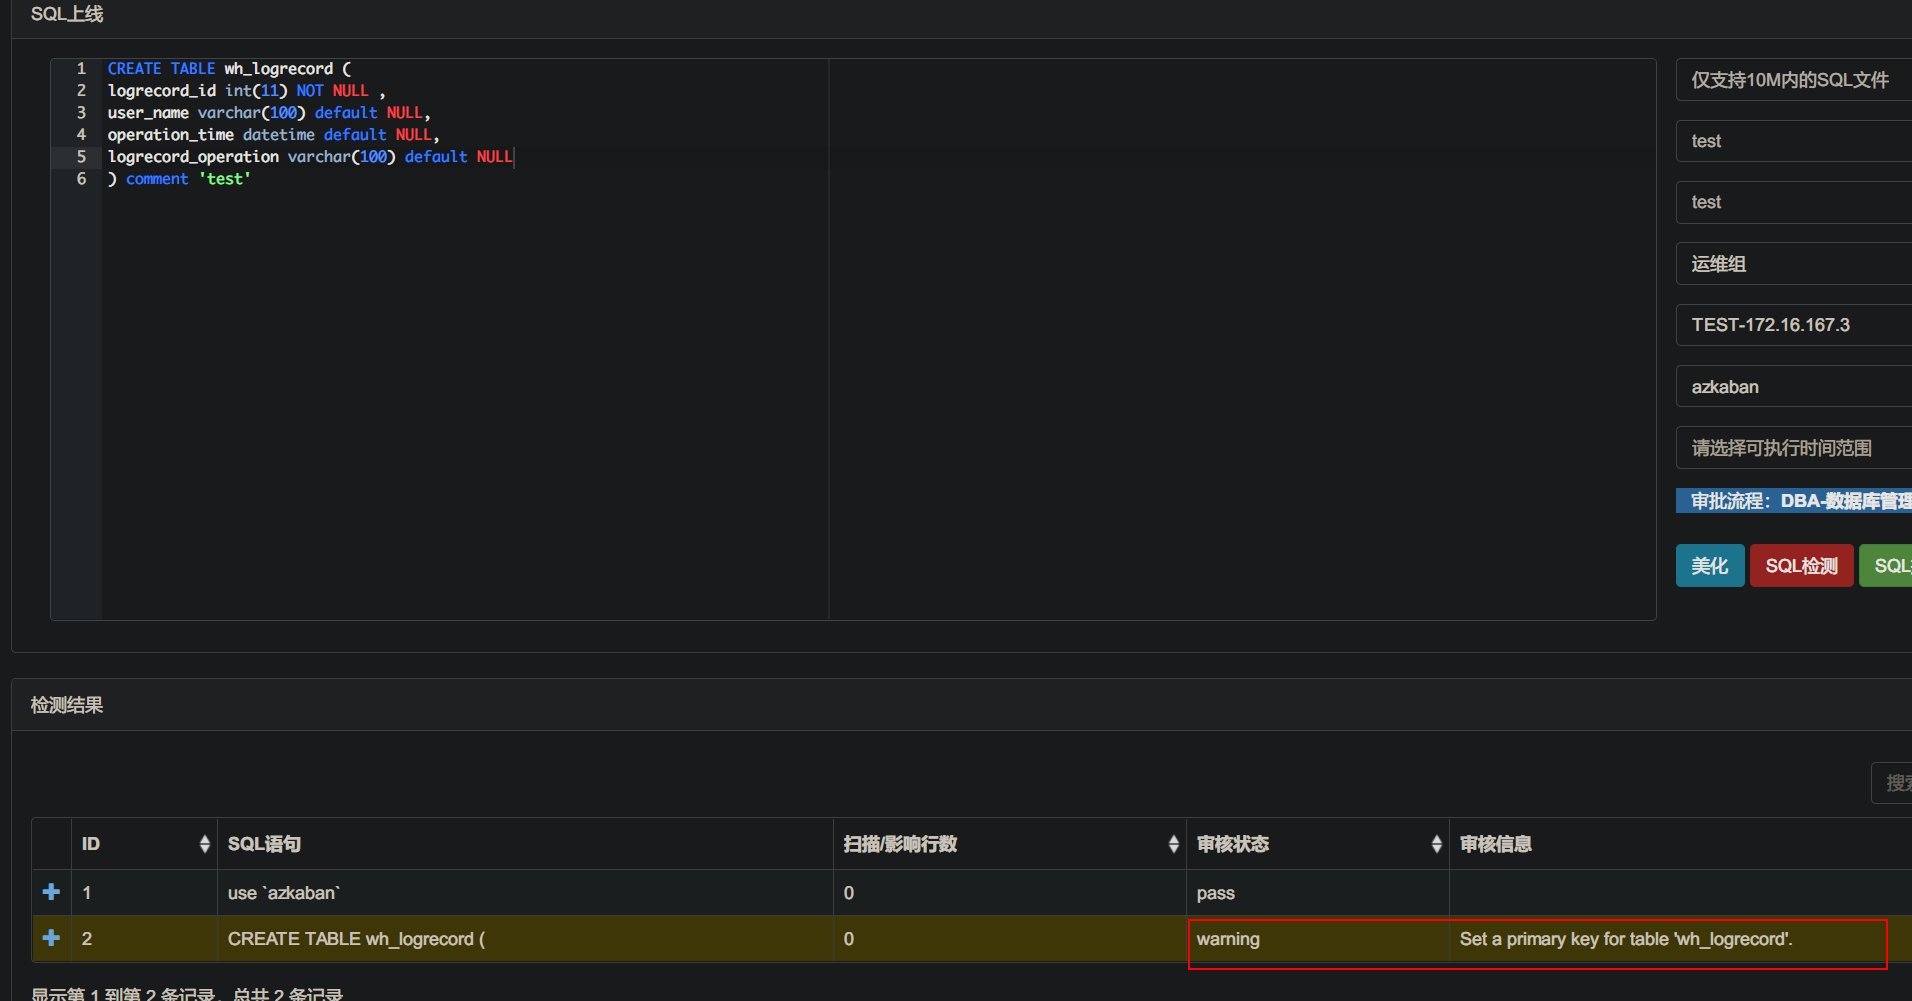Sort results by the SQL语句 column
This screenshot has height=1001, width=1912.
264,843
